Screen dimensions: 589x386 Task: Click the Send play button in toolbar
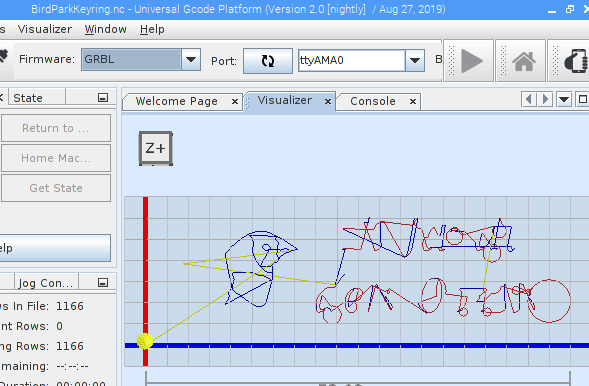click(472, 60)
